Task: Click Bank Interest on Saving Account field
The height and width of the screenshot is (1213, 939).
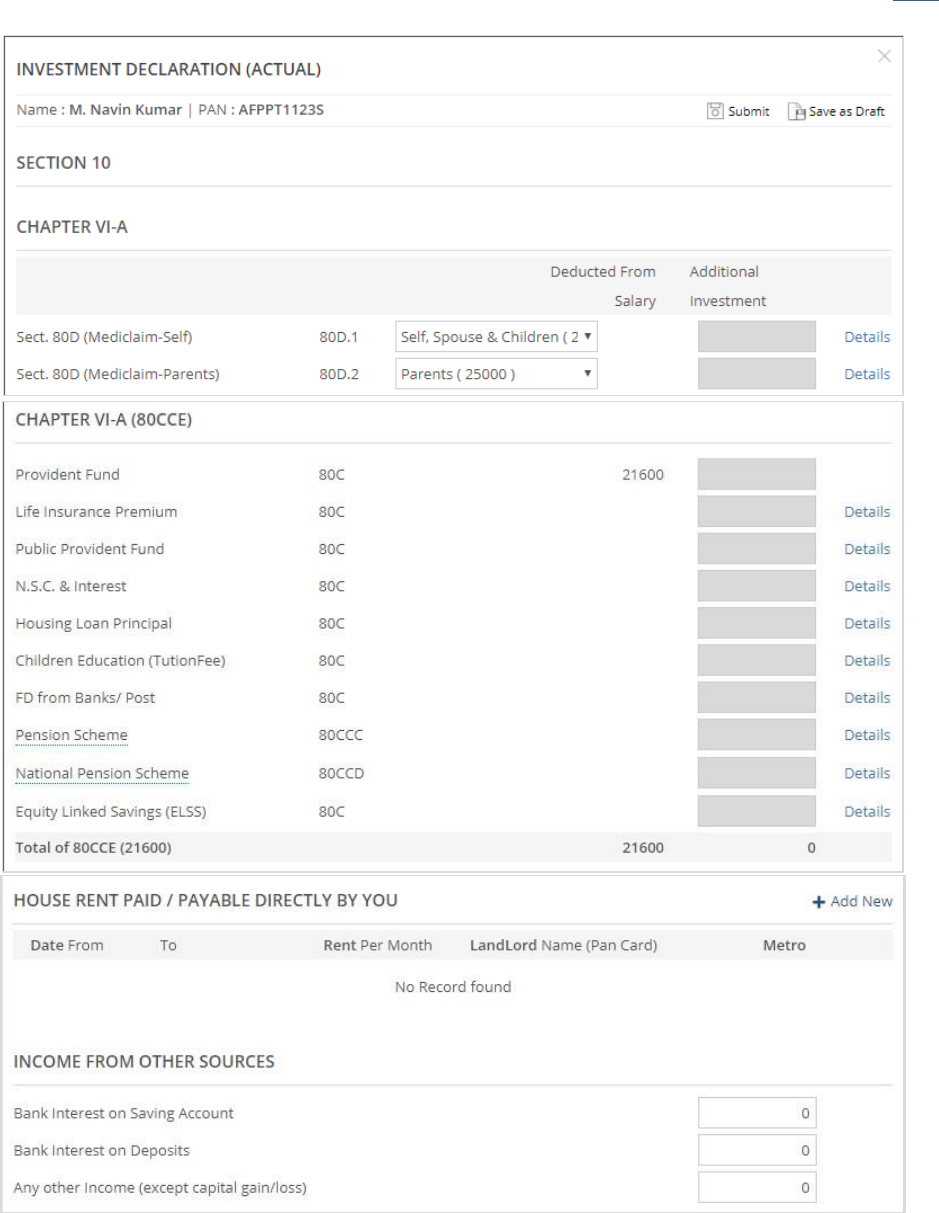Action: 756,1113
